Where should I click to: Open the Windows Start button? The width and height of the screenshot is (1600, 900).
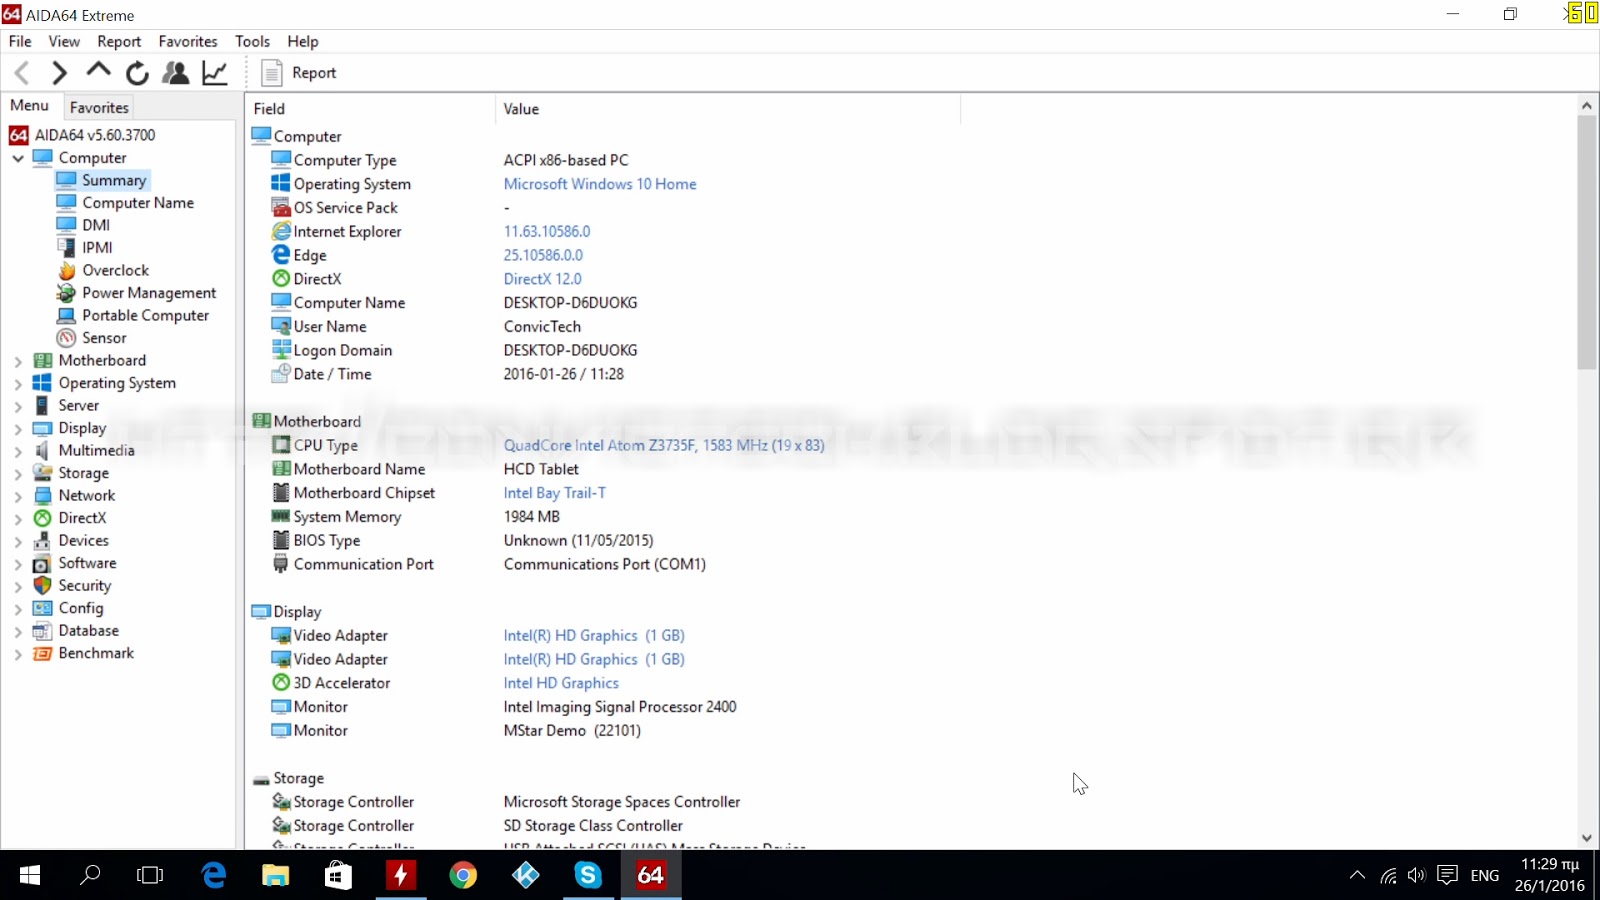coord(30,875)
